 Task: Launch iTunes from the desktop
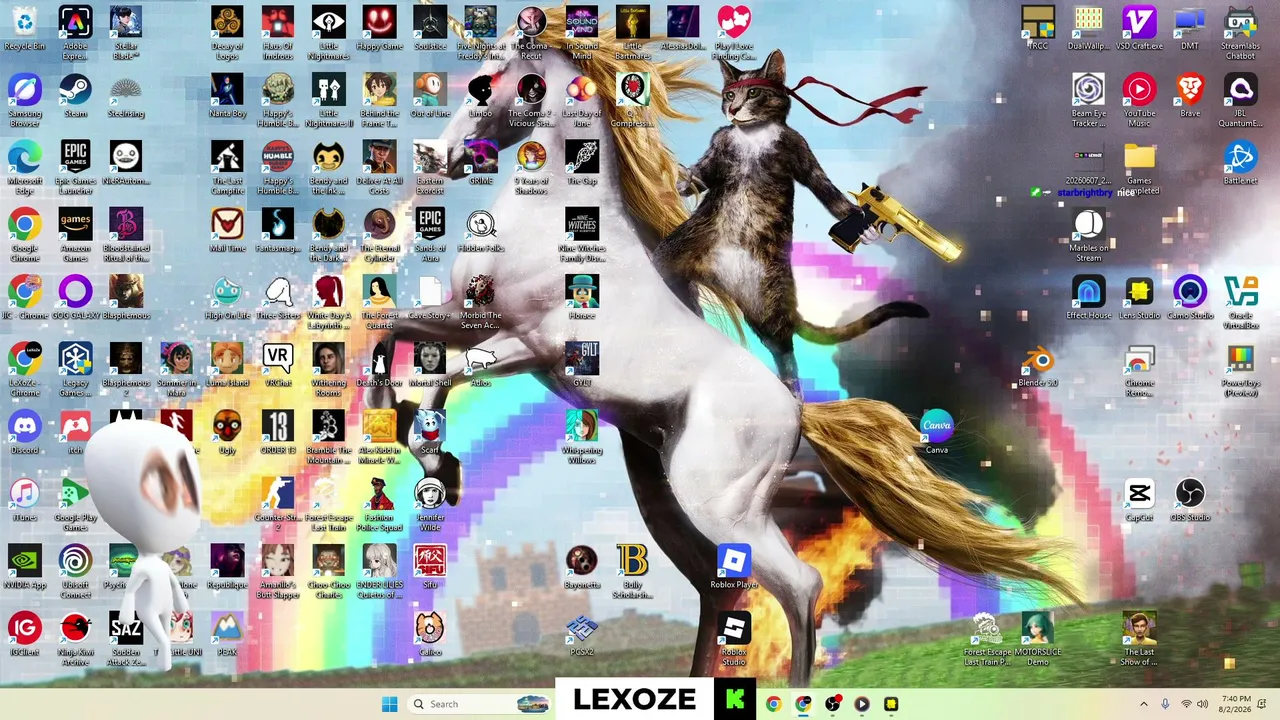[25, 499]
